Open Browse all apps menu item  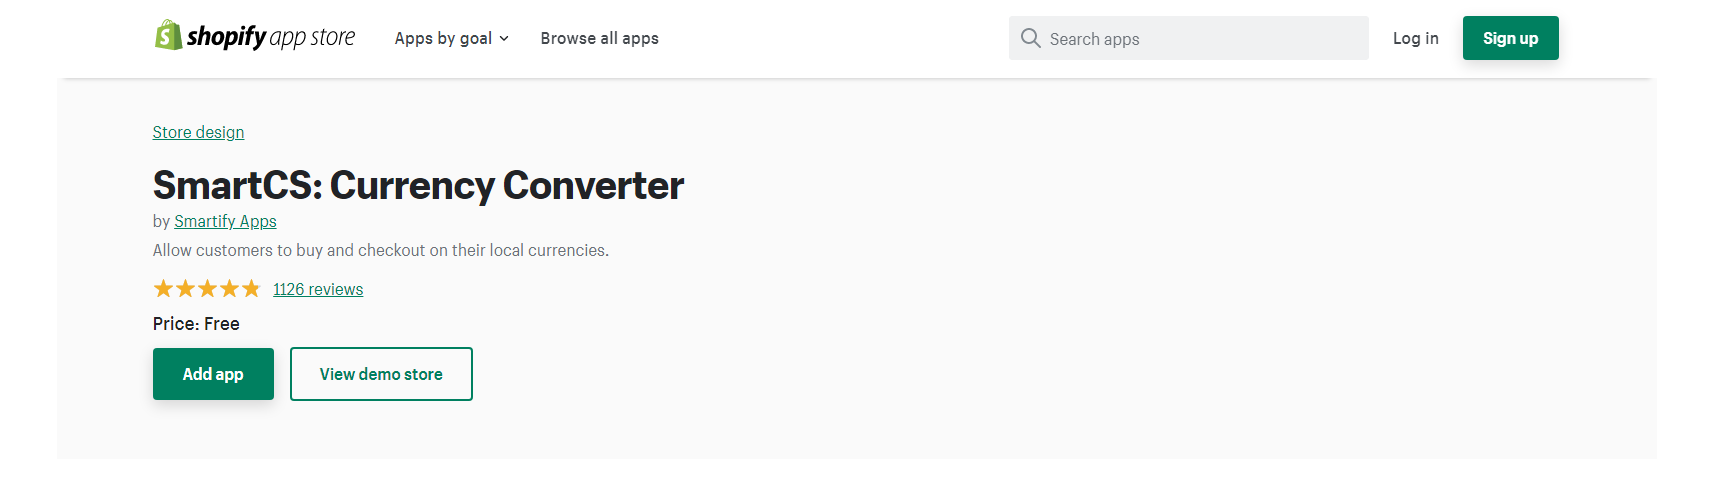[x=599, y=38]
